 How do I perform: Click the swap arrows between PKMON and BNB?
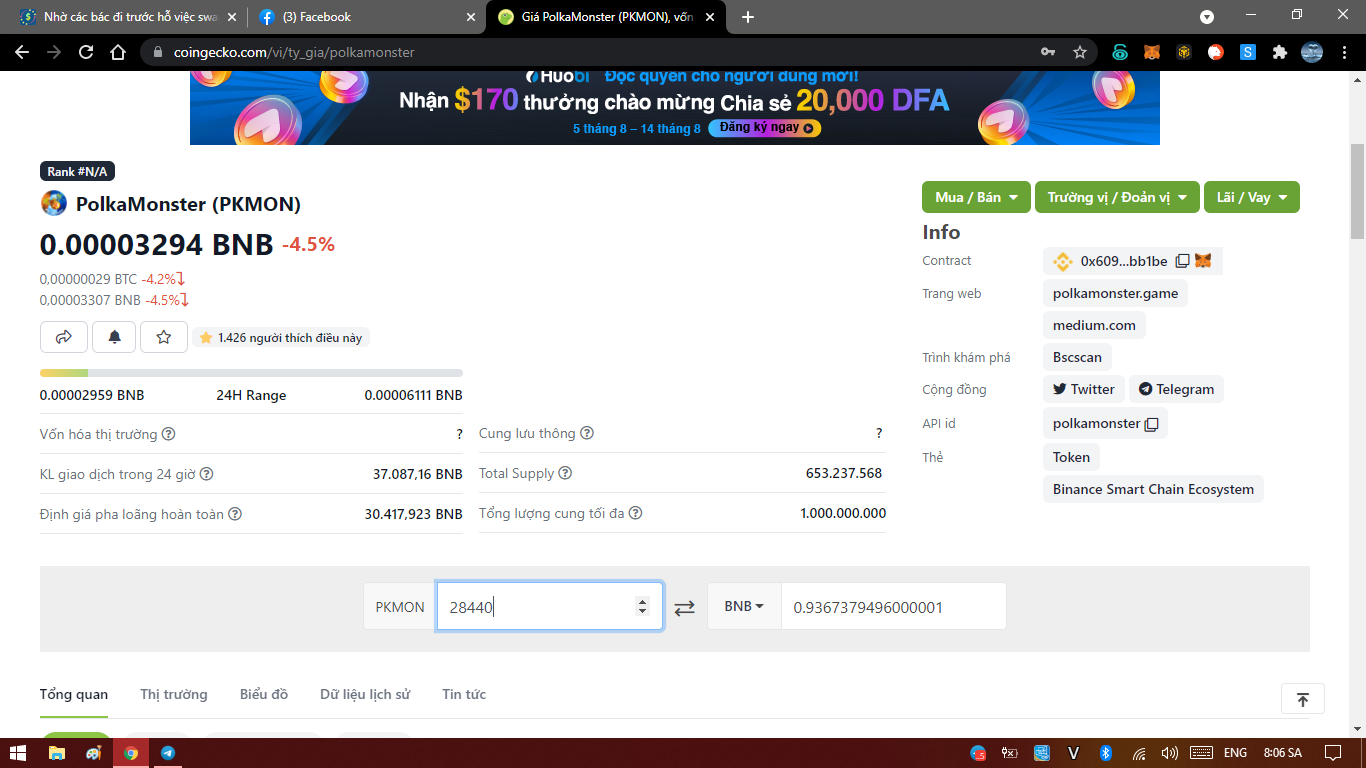point(684,607)
